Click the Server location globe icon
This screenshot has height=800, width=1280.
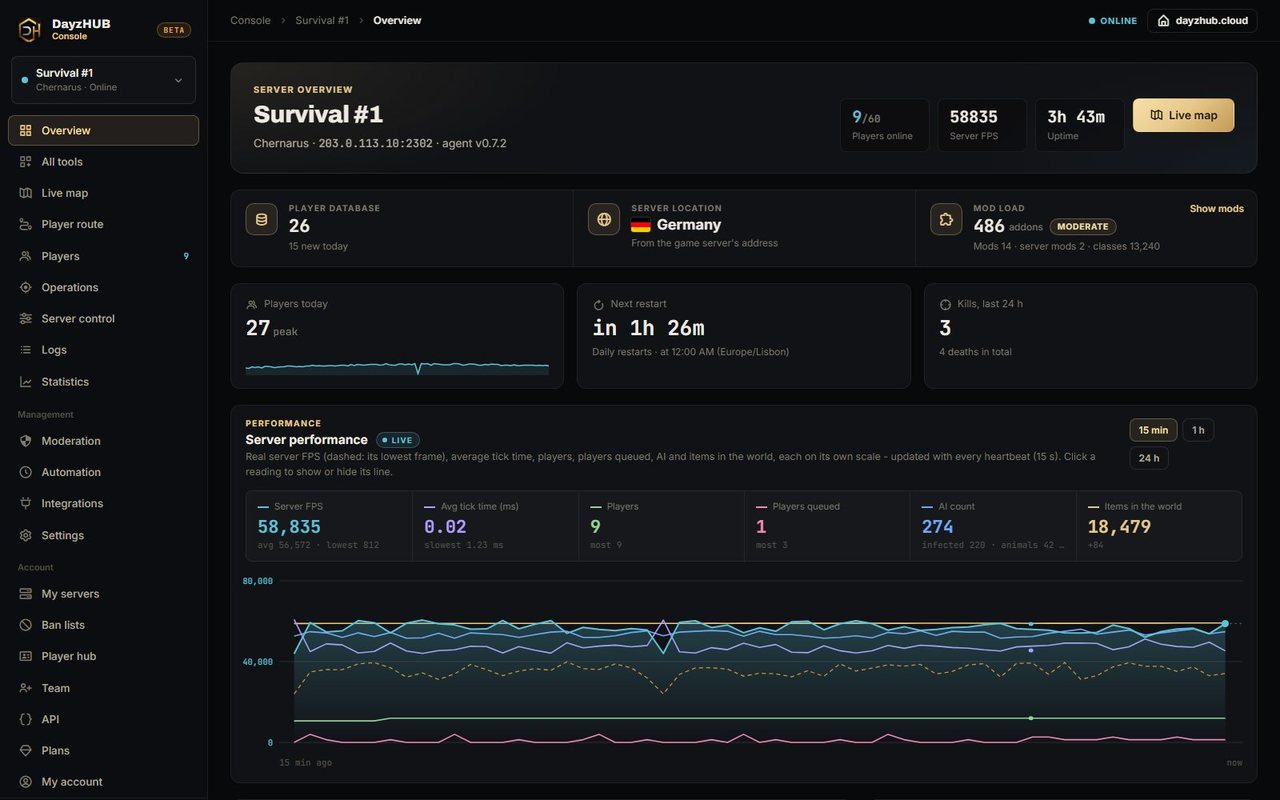604,219
